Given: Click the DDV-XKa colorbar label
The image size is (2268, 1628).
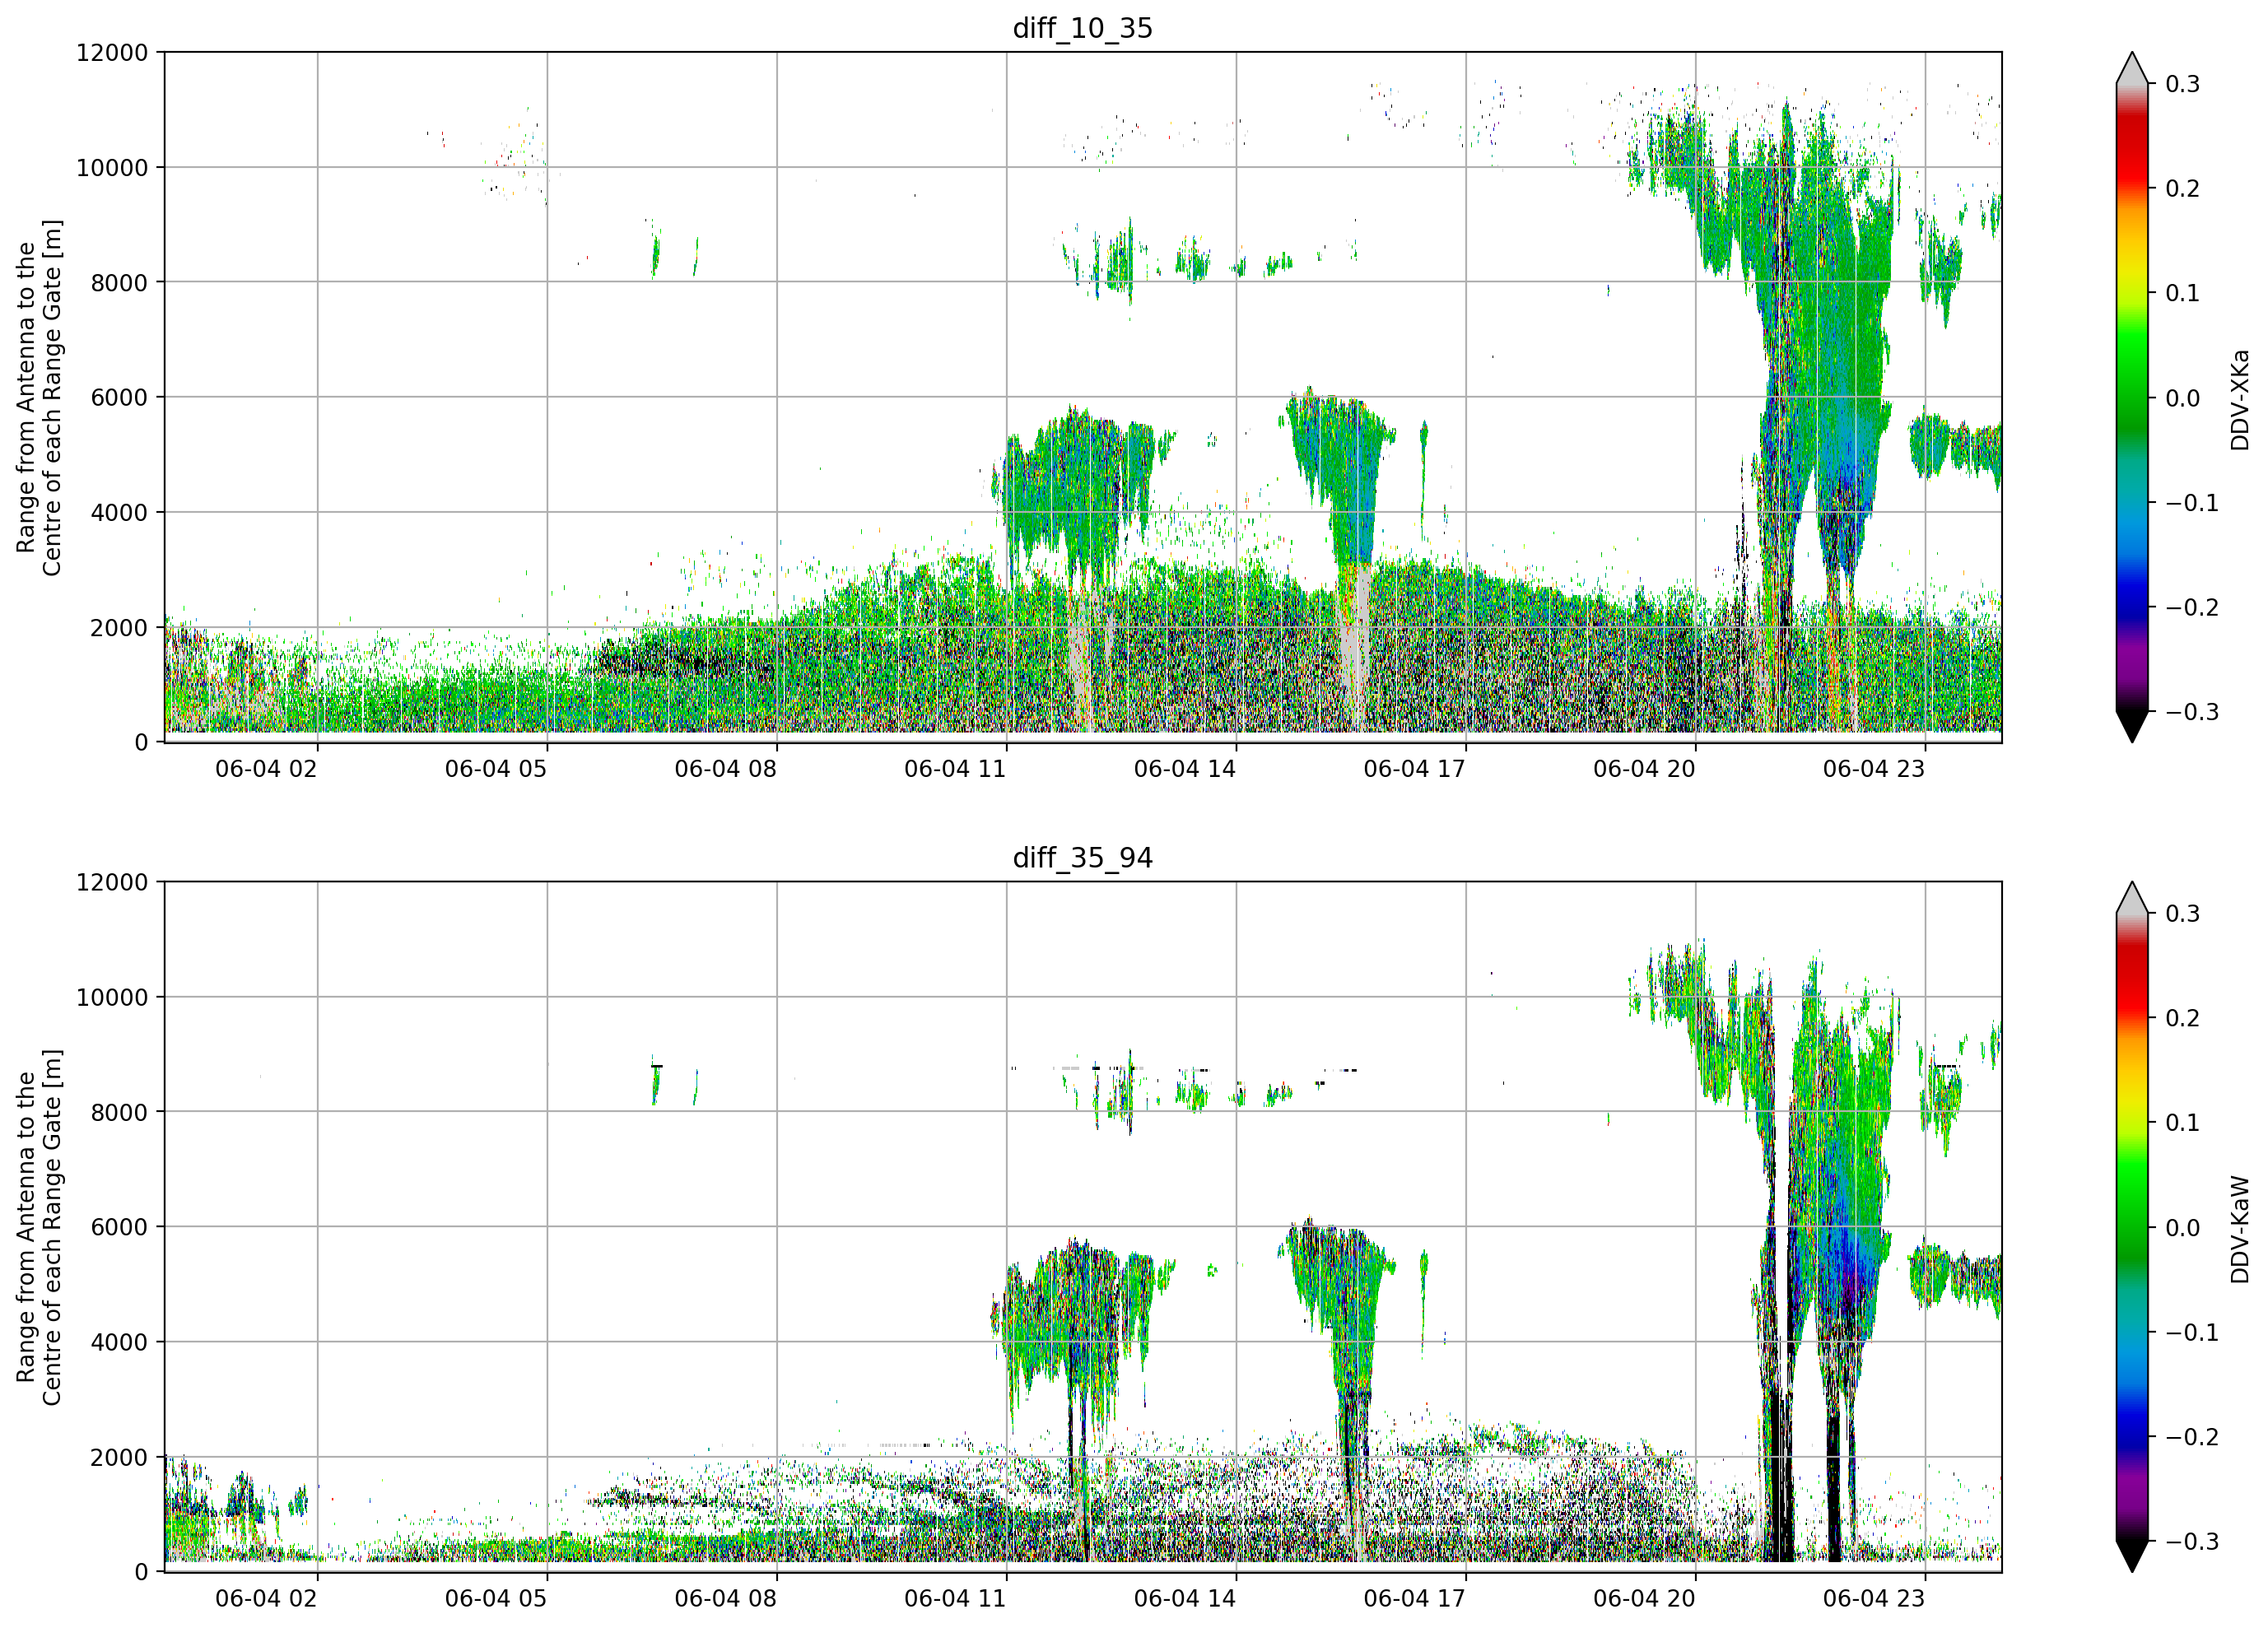Looking at the screenshot, I should [x=2239, y=399].
